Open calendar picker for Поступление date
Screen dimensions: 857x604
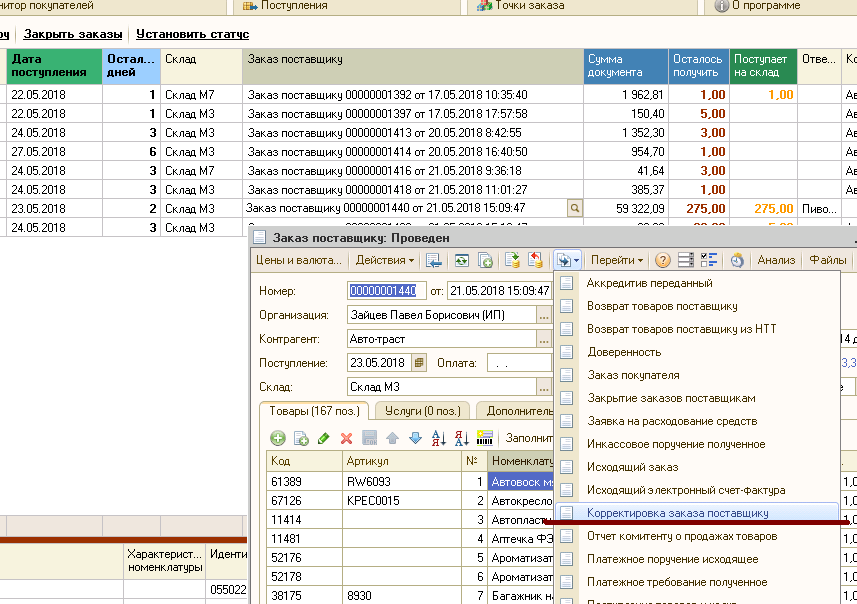(x=419, y=363)
